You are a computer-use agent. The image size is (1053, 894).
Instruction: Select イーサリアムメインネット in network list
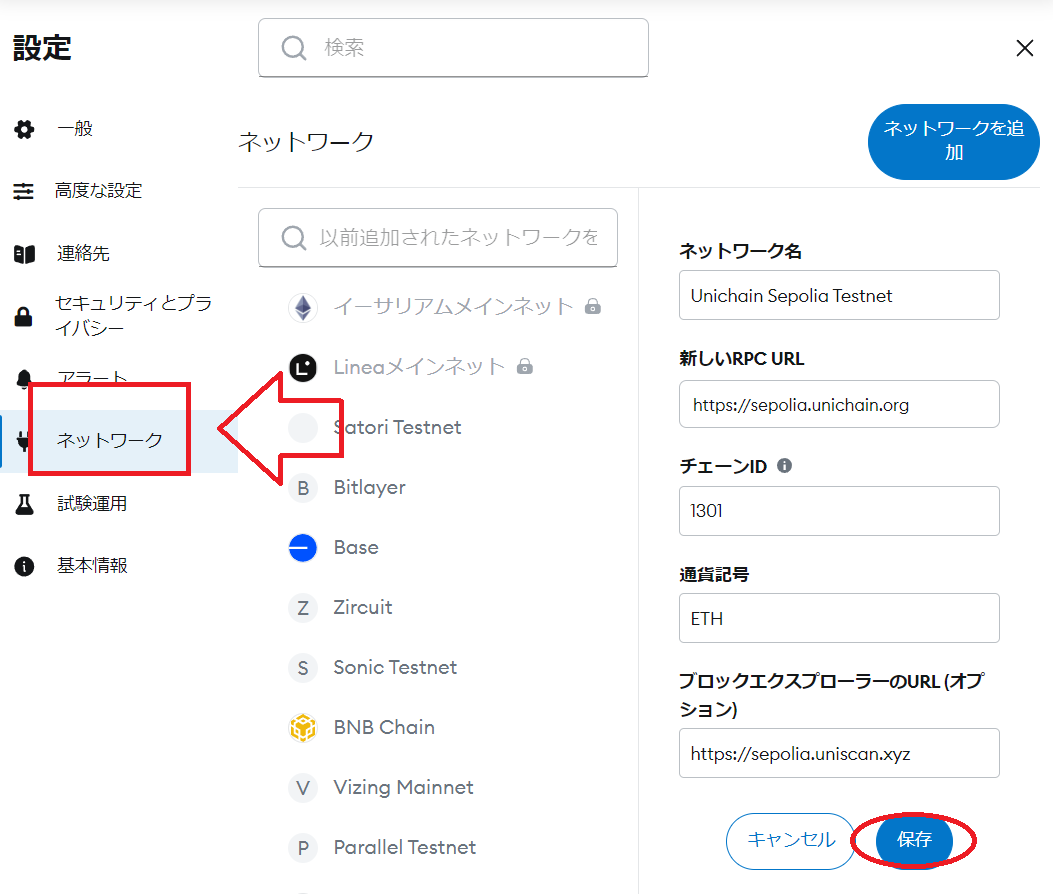point(453,307)
